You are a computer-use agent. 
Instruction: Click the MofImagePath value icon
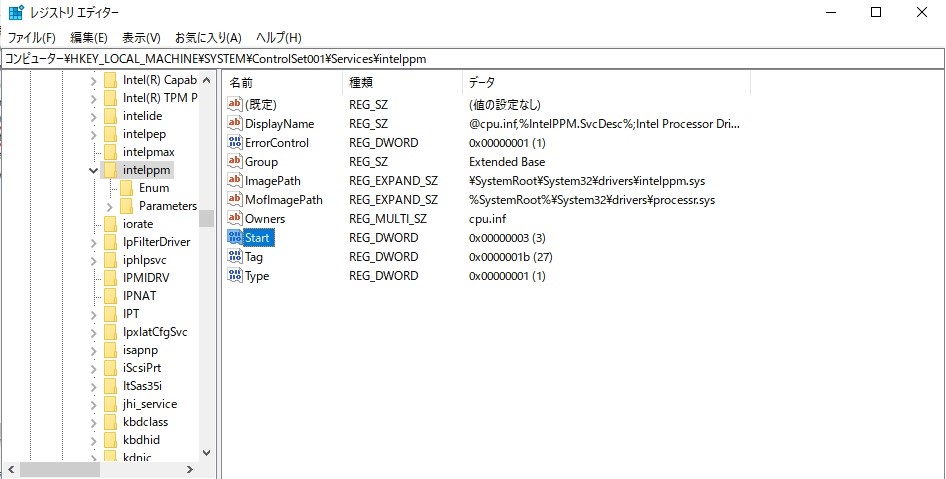pos(234,200)
